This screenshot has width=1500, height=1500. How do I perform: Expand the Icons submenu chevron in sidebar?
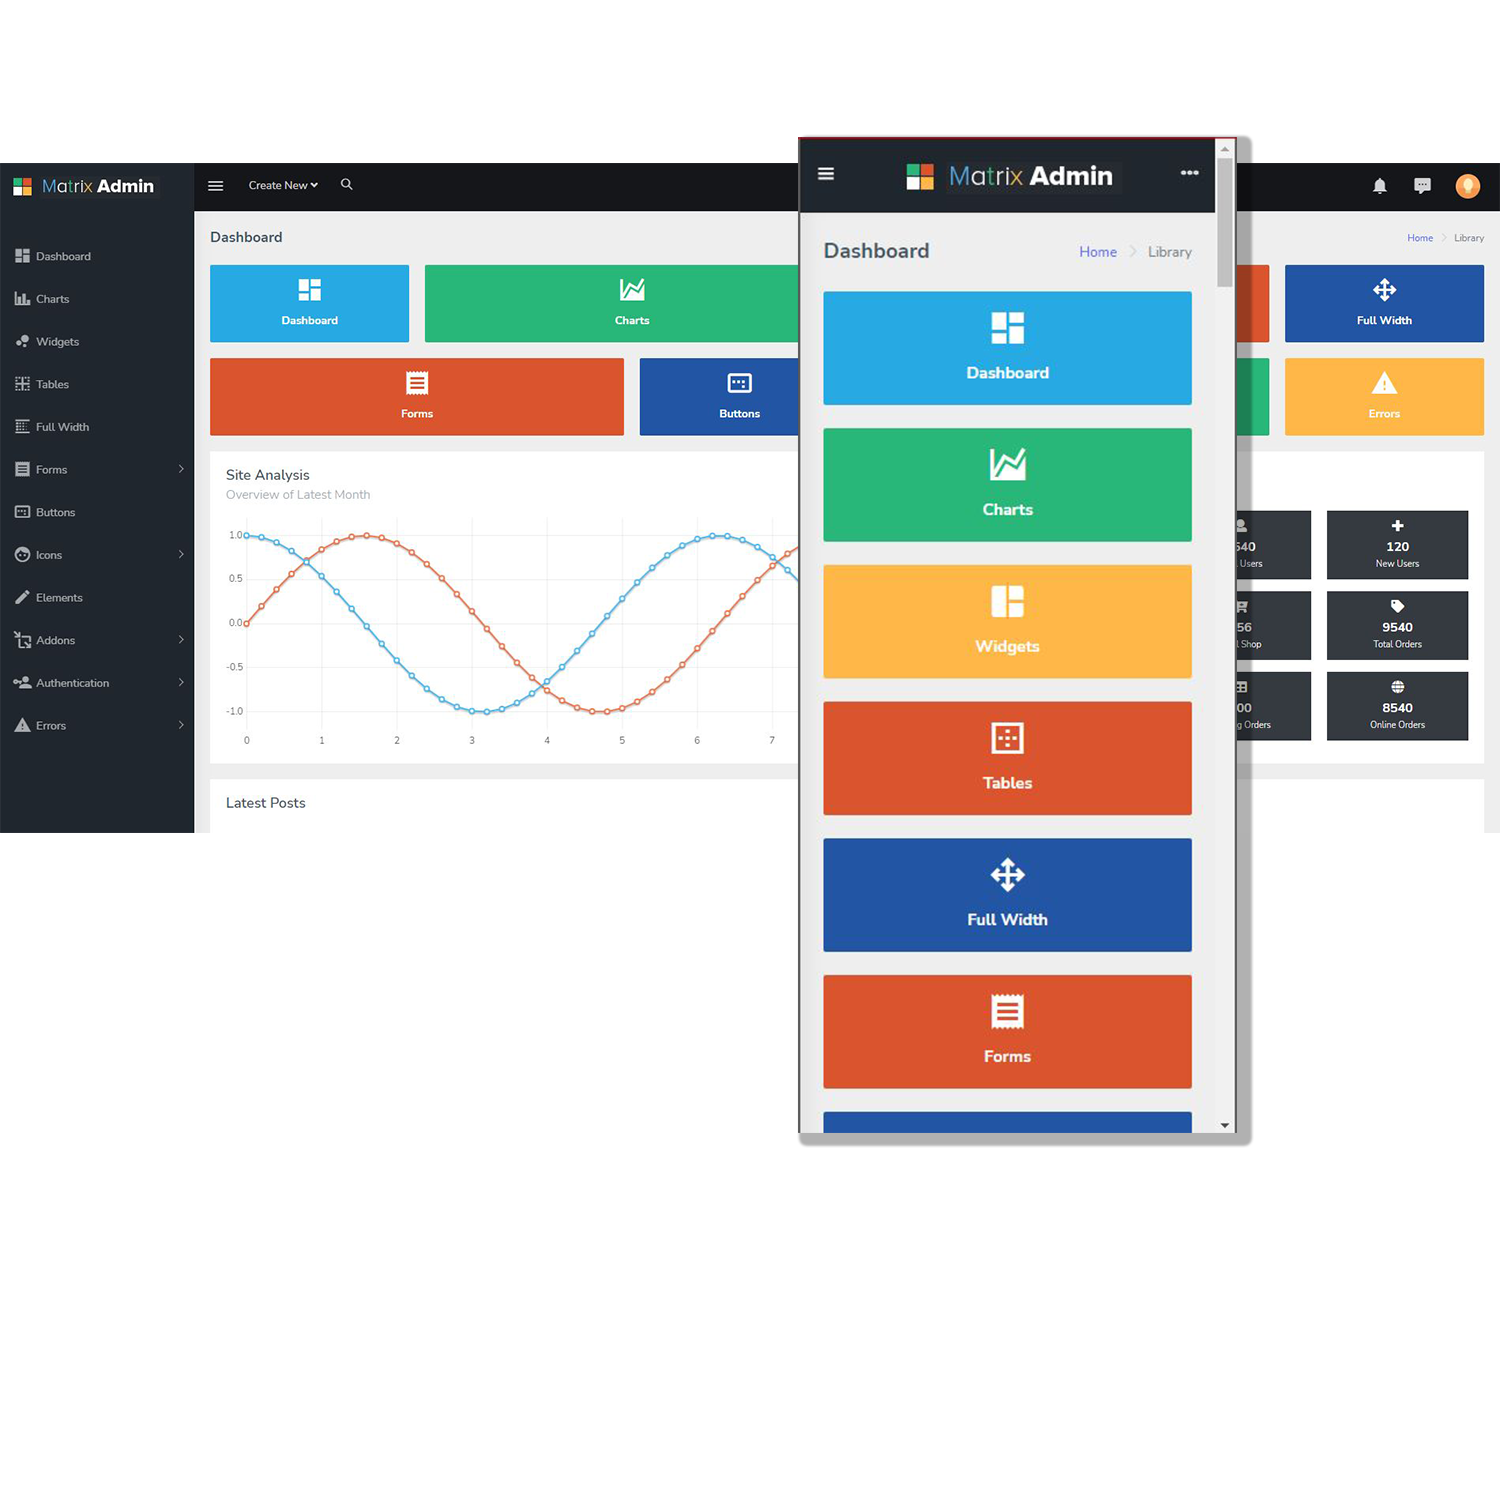click(181, 554)
